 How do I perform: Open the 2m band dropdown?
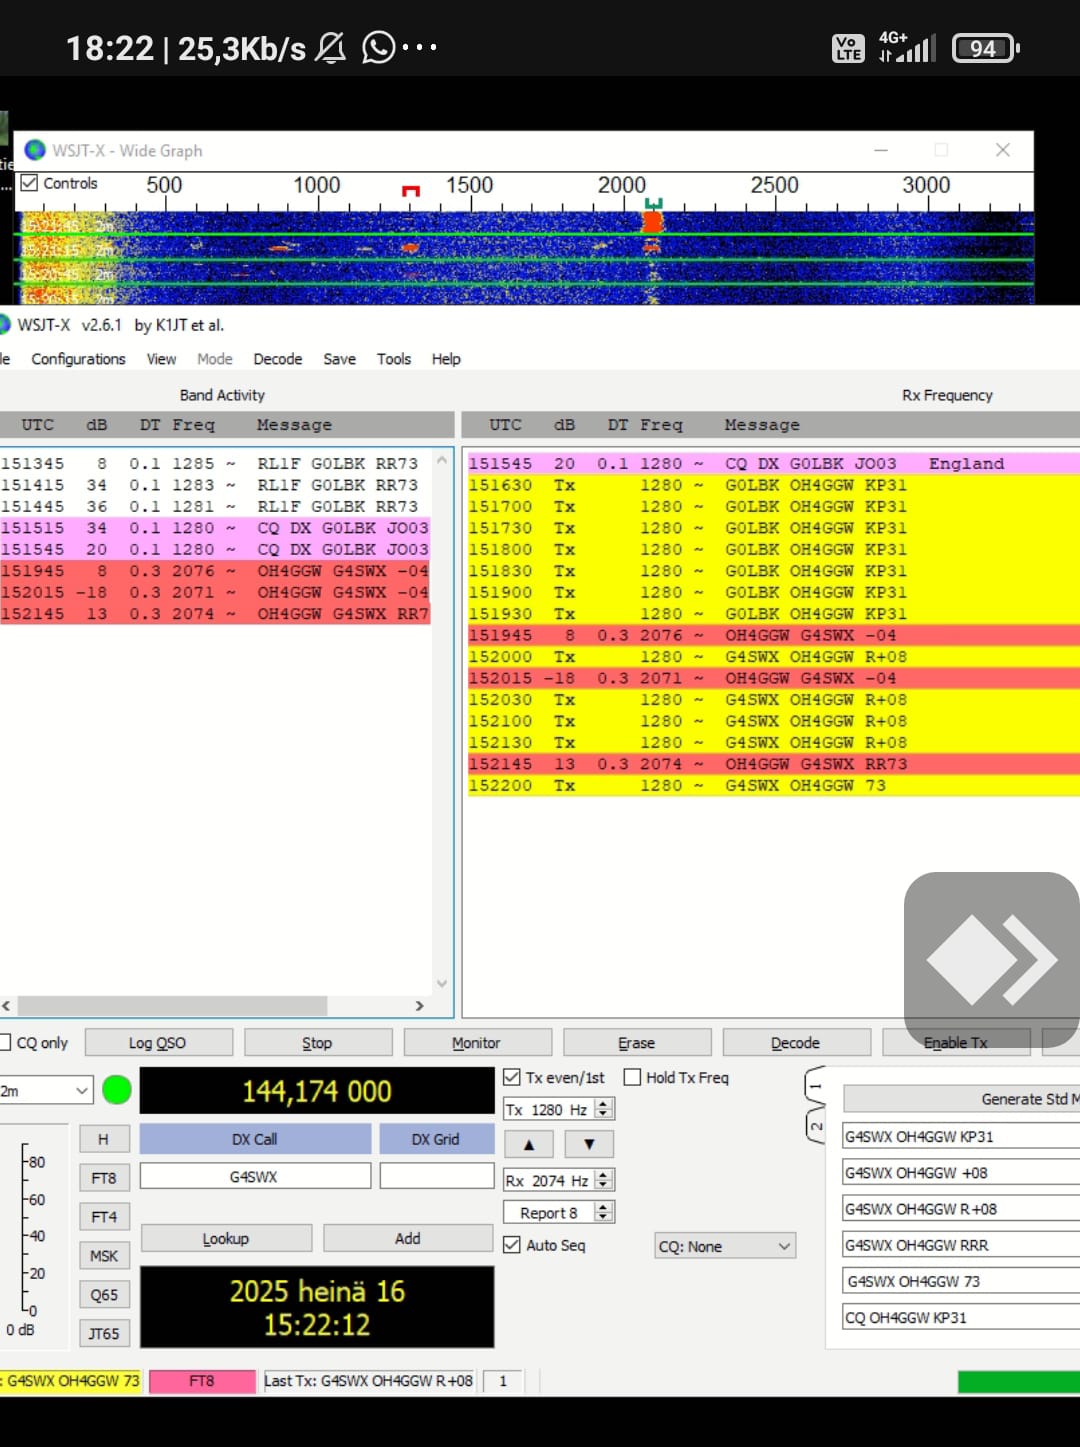[x=46, y=1091]
